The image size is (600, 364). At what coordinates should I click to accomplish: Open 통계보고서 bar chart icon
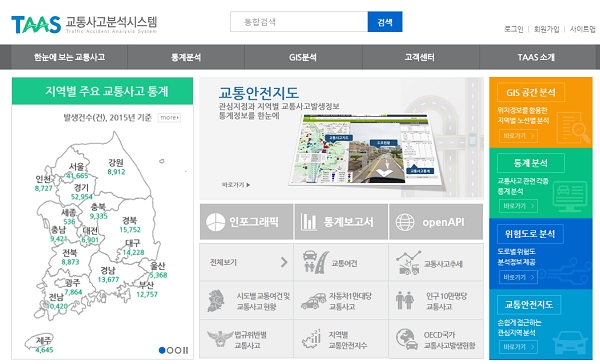tap(308, 222)
